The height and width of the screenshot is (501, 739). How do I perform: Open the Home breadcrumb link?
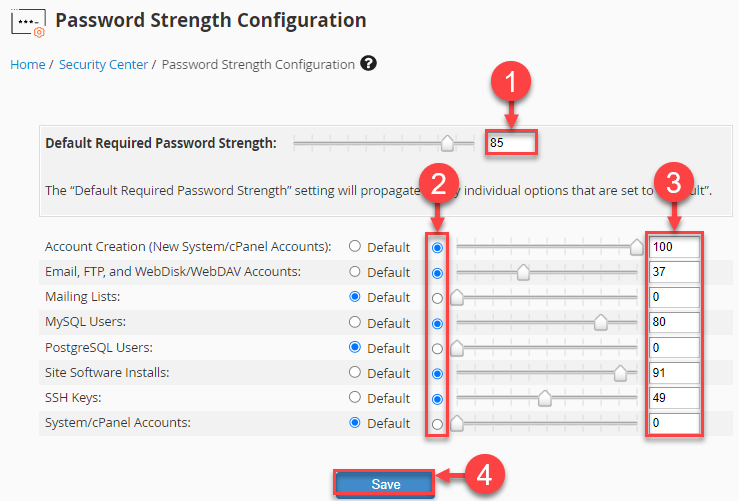27,64
